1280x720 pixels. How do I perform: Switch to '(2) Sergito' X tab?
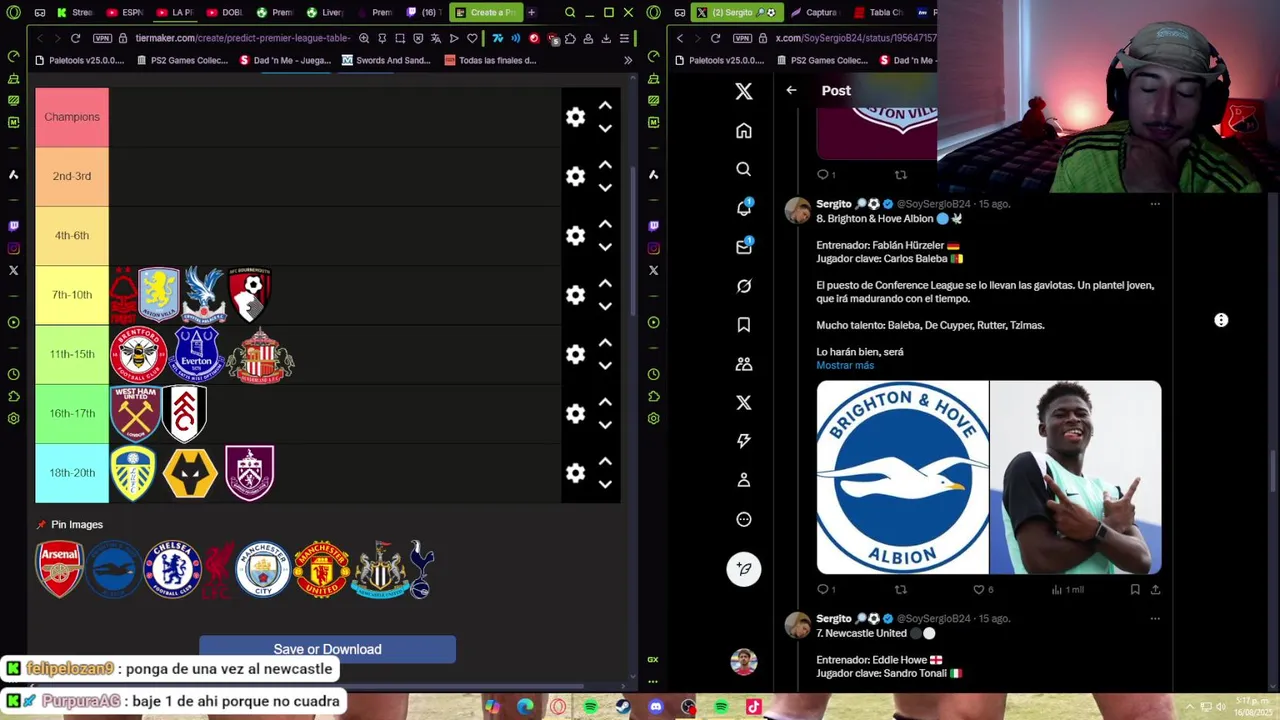(x=738, y=12)
